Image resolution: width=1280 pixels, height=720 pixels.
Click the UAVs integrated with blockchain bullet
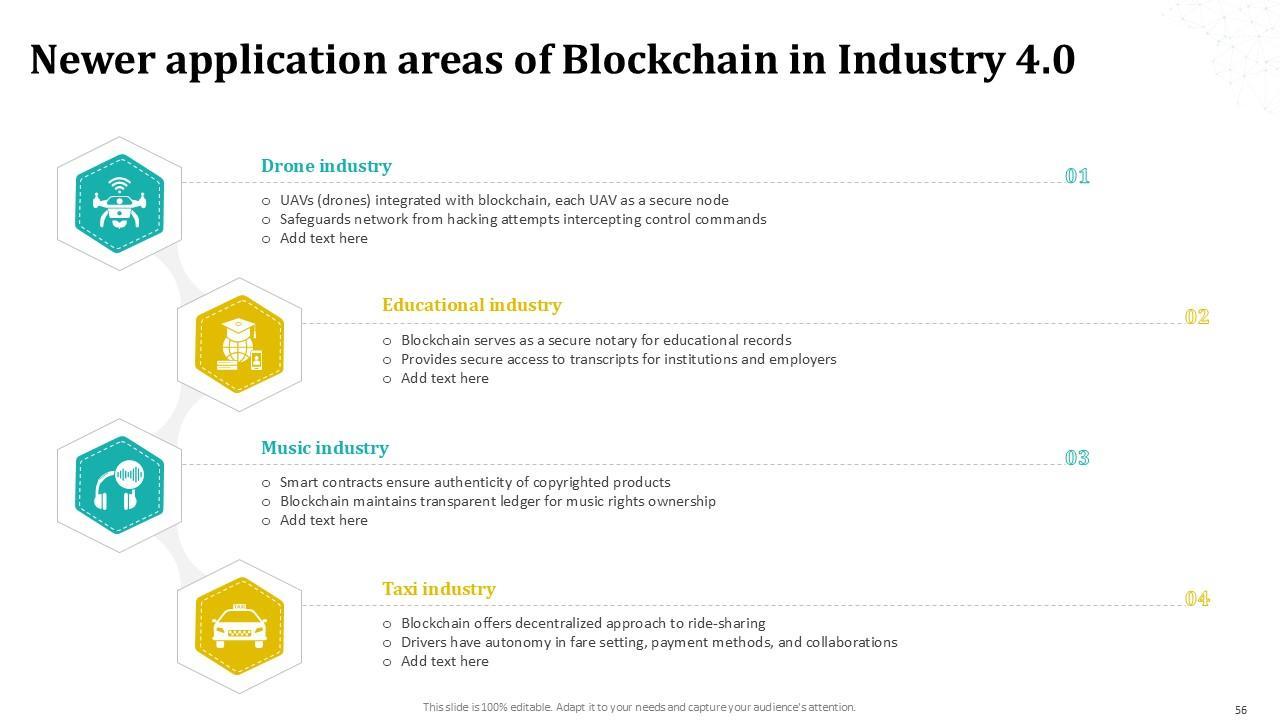coord(504,200)
